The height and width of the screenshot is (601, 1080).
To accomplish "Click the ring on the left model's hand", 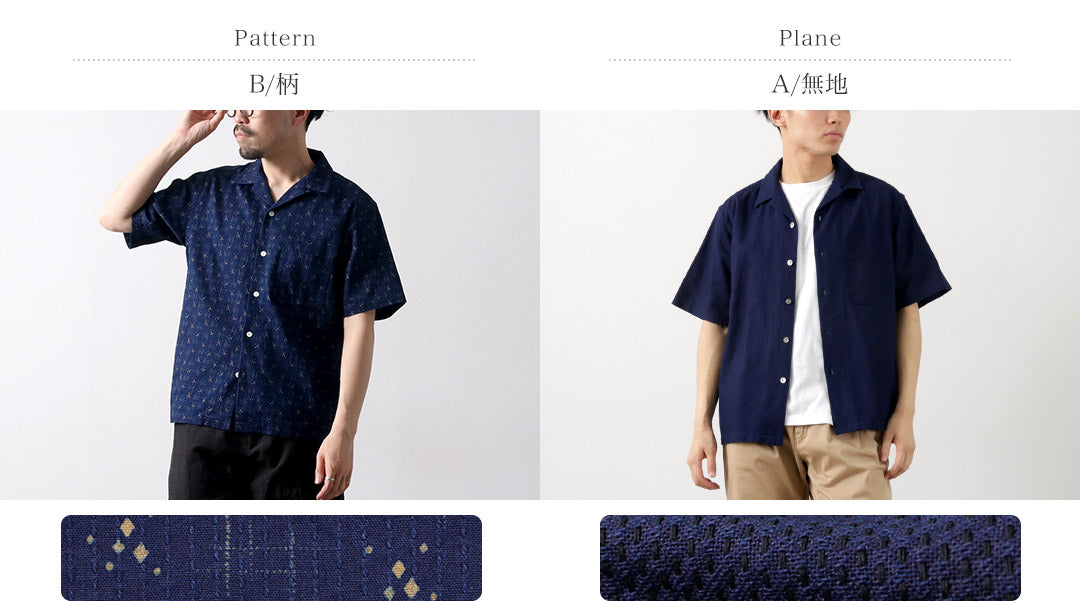I will [x=330, y=478].
